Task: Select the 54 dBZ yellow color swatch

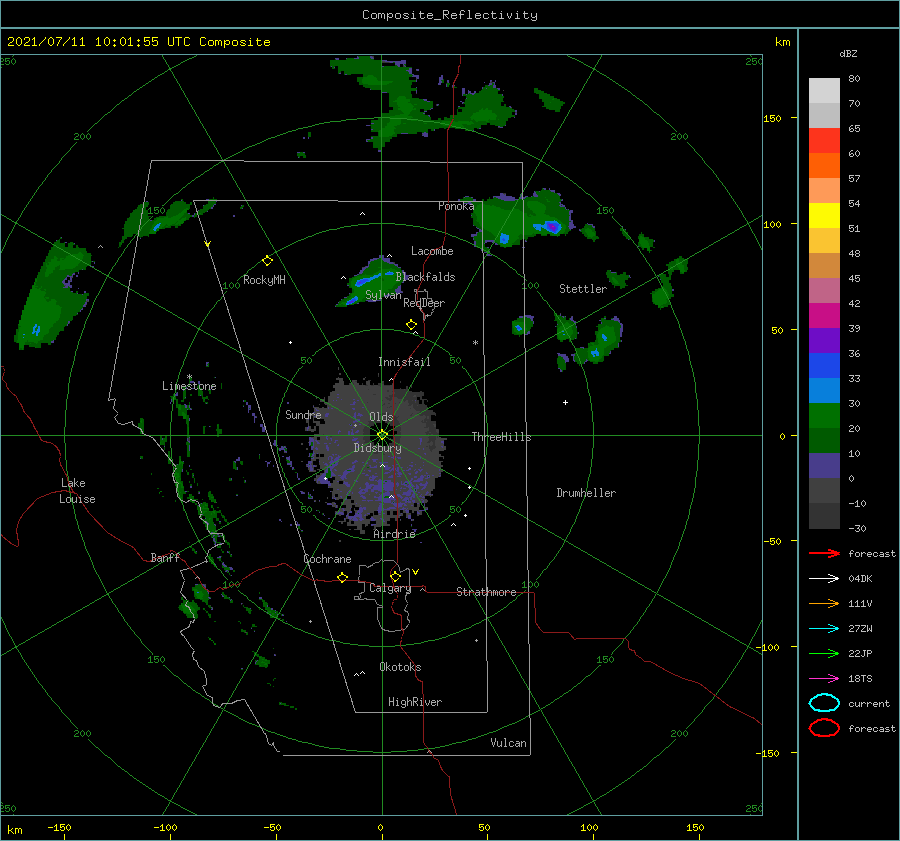Action: (824, 215)
